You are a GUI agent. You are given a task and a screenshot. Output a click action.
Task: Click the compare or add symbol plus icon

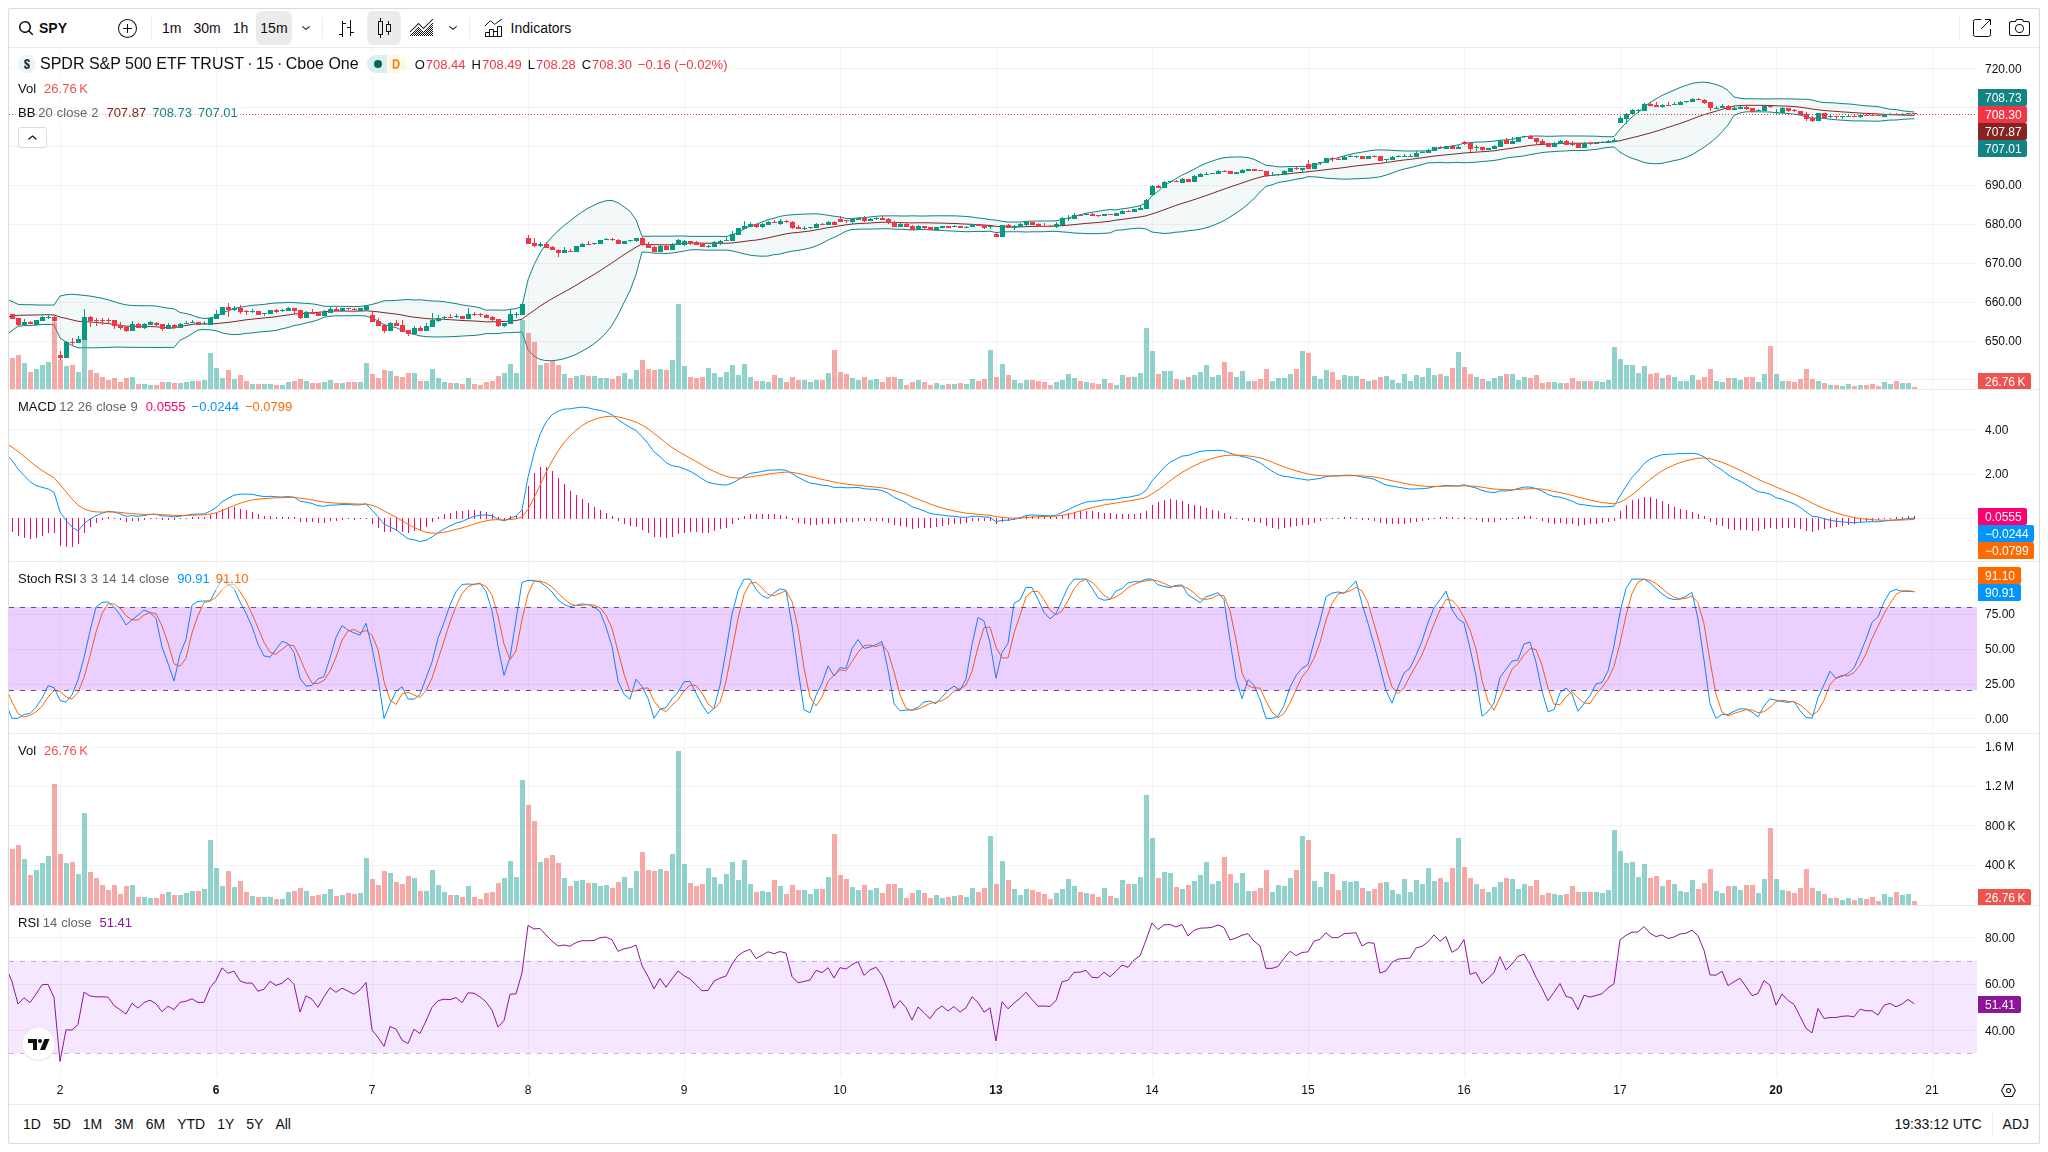pos(127,28)
